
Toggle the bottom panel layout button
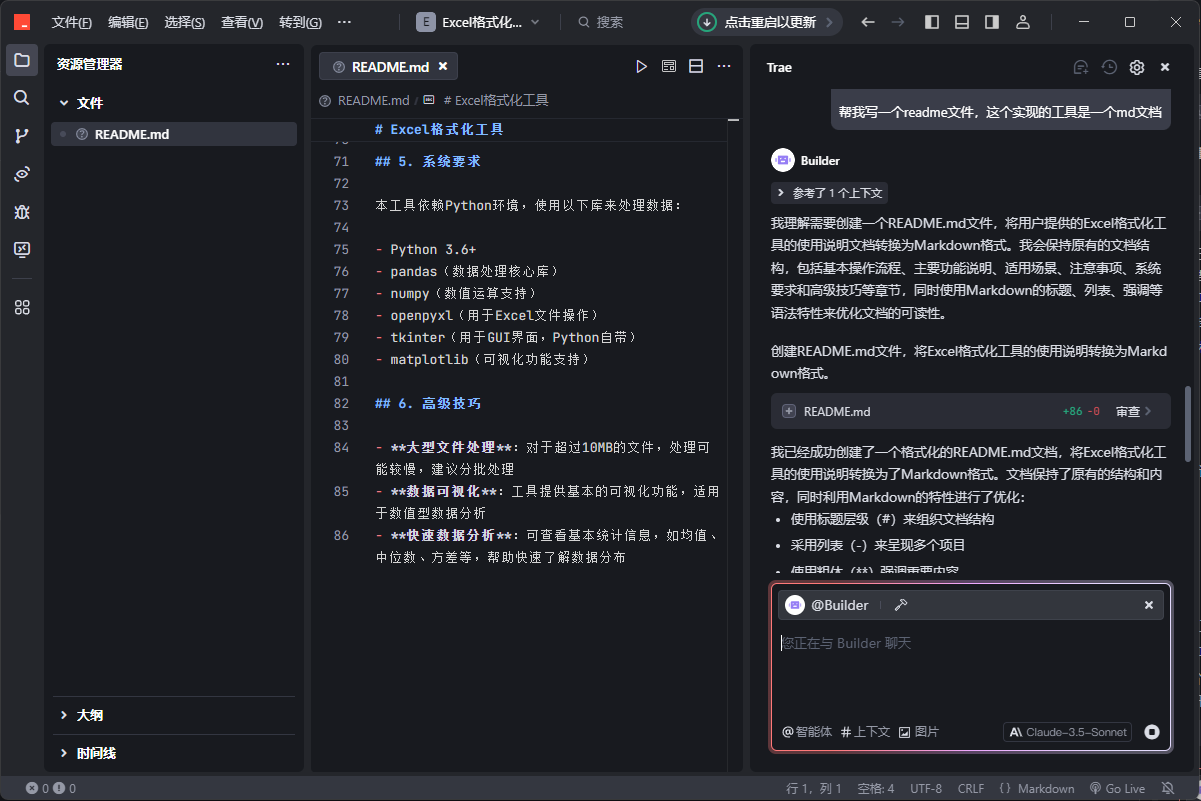coord(962,22)
